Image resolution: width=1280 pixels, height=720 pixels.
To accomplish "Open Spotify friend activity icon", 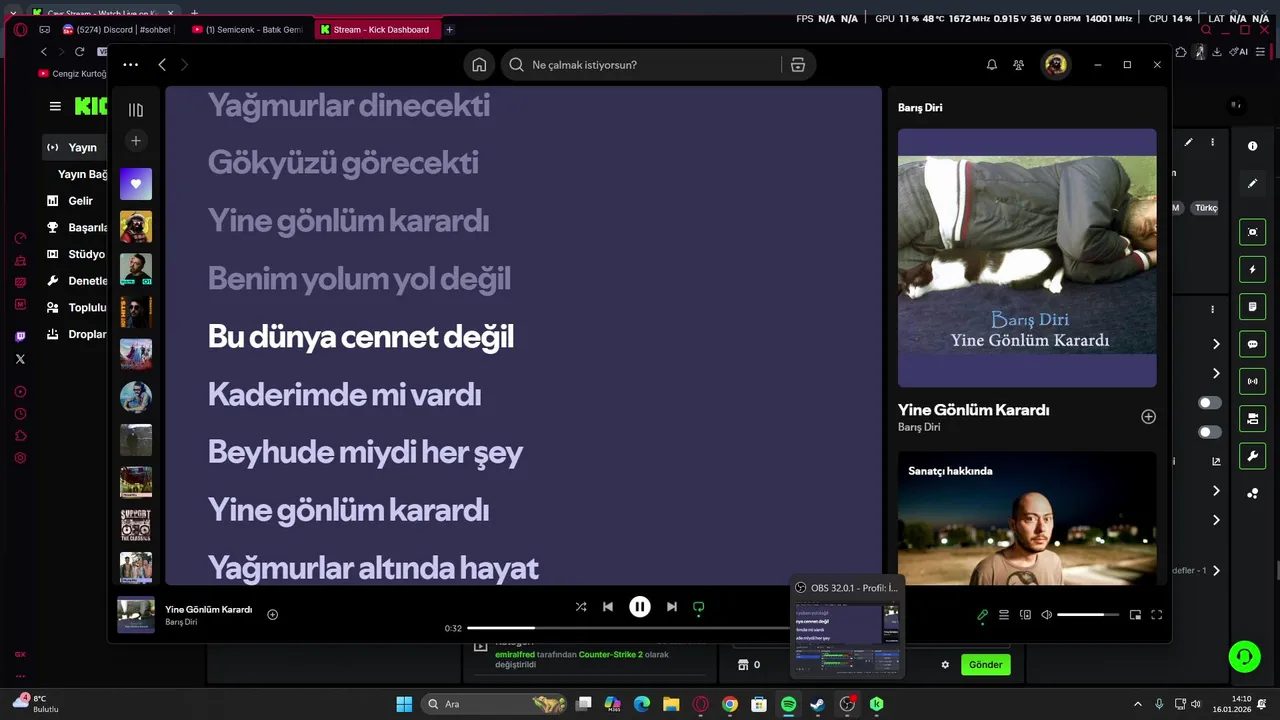I will [1018, 65].
